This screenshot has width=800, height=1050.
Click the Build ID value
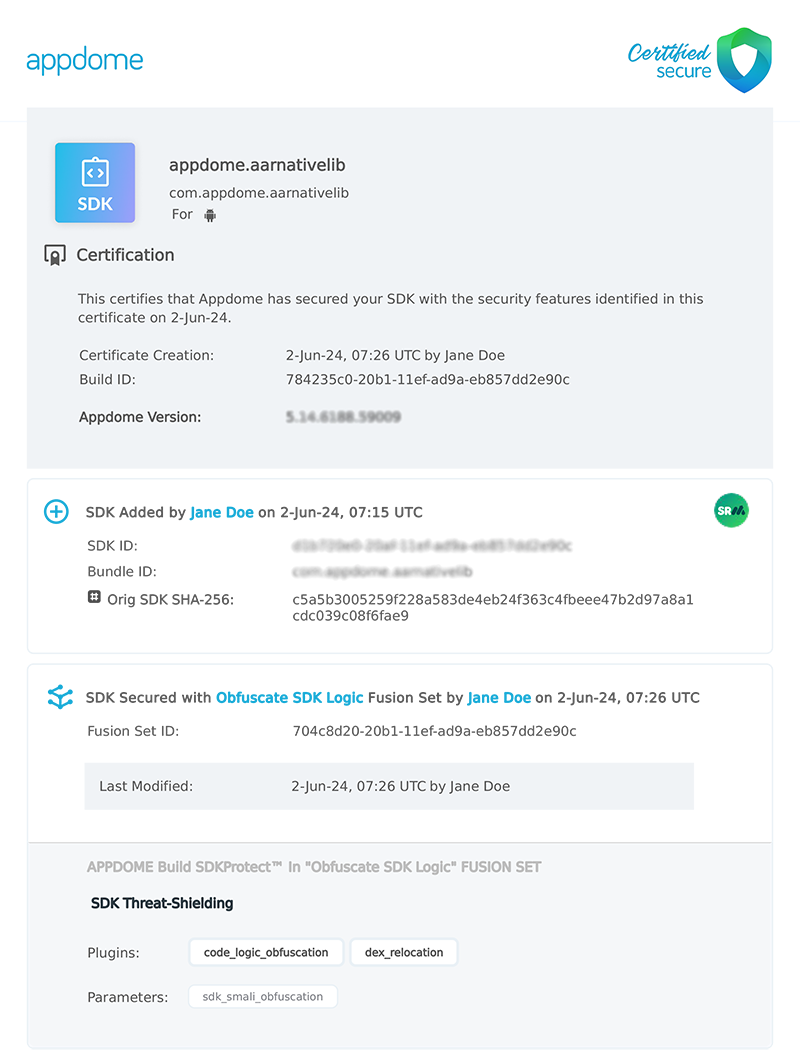click(x=427, y=380)
